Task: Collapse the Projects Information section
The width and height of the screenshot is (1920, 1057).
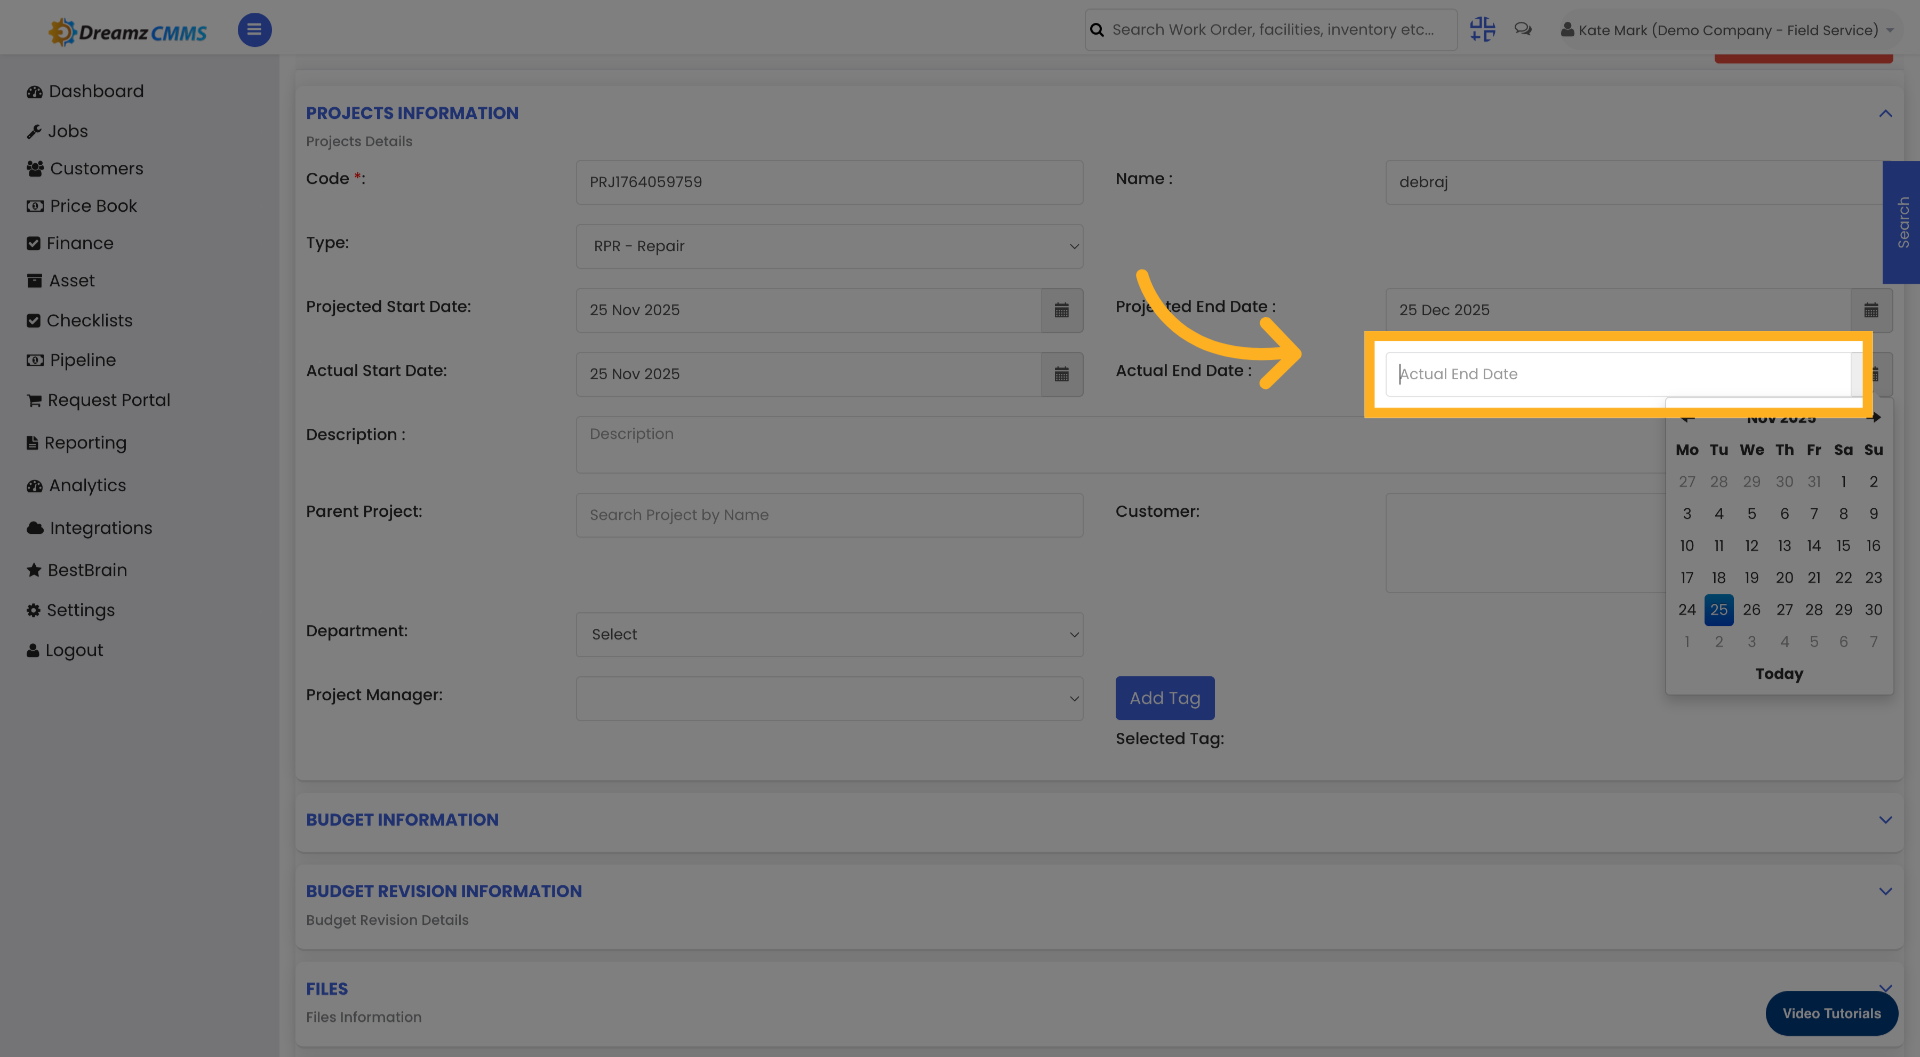Action: [1885, 113]
